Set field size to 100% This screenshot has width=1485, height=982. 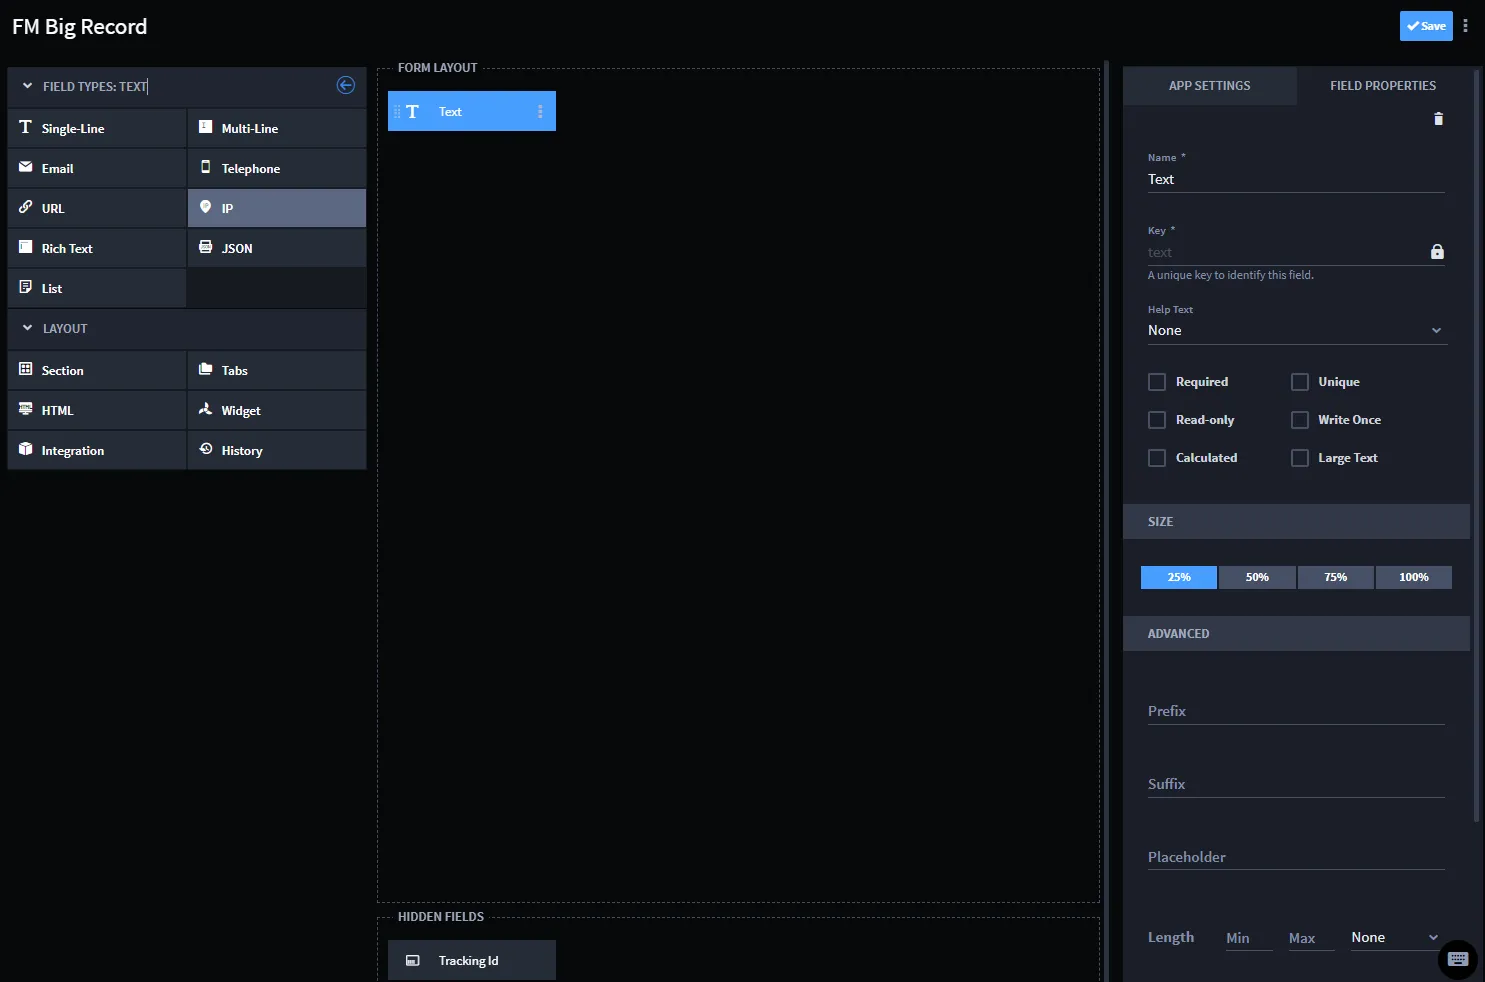[1414, 577]
